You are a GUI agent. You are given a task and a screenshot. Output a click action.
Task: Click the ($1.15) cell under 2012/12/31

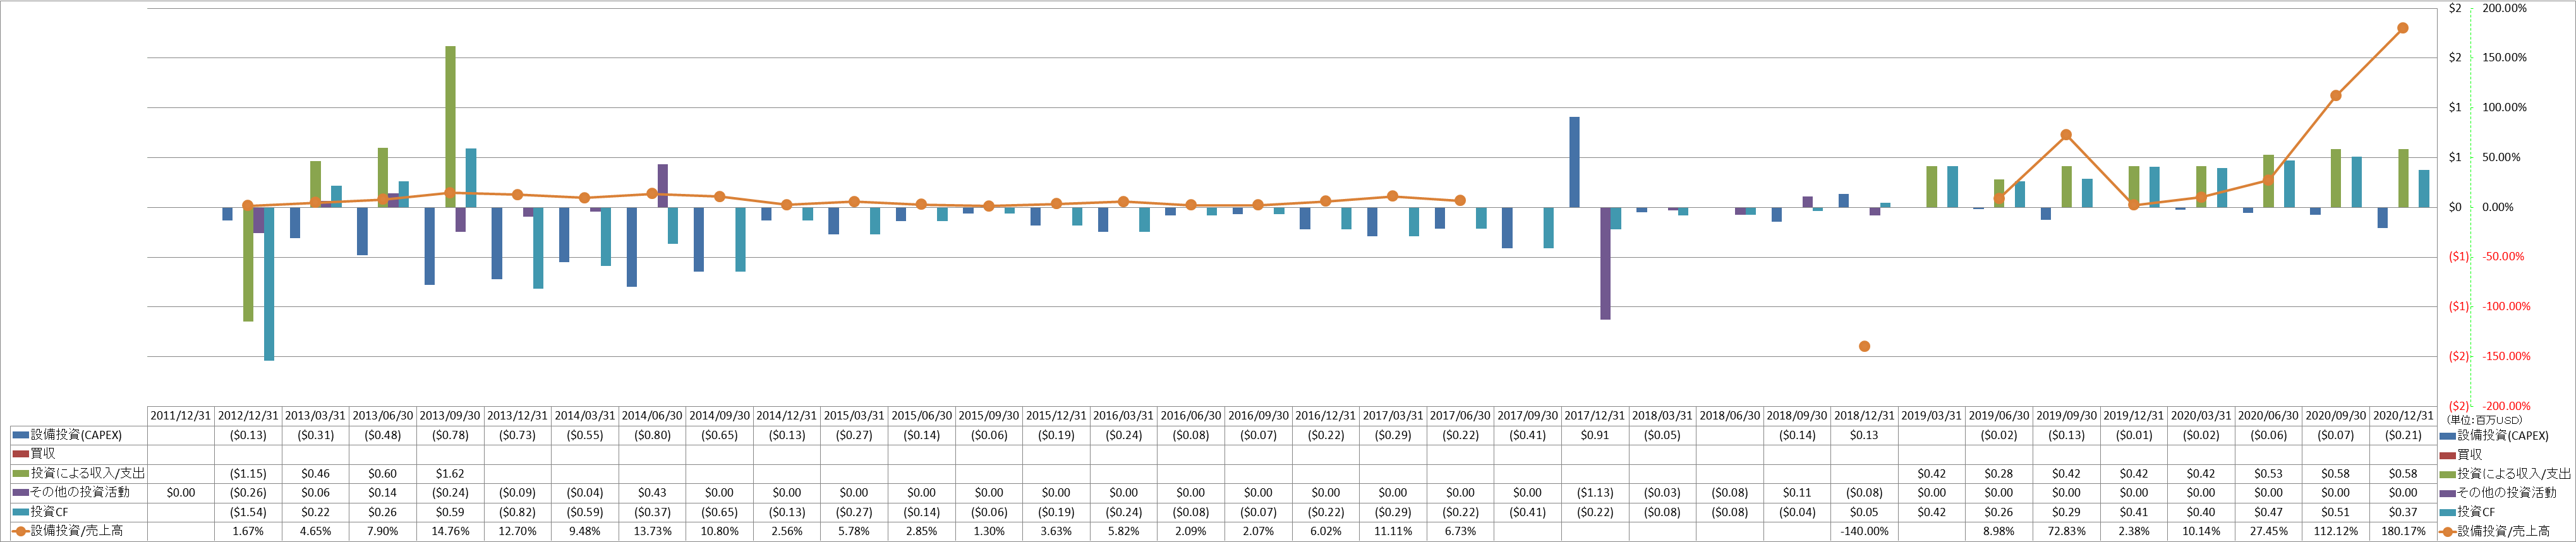click(248, 473)
